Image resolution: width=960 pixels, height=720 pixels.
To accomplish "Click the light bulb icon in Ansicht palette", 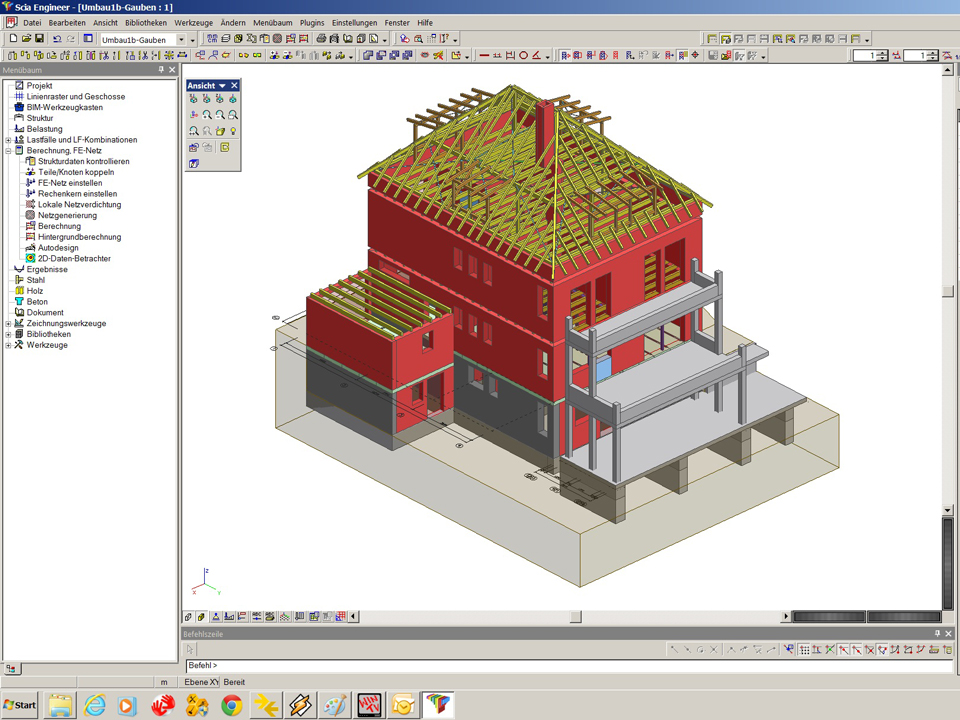I will [233, 131].
